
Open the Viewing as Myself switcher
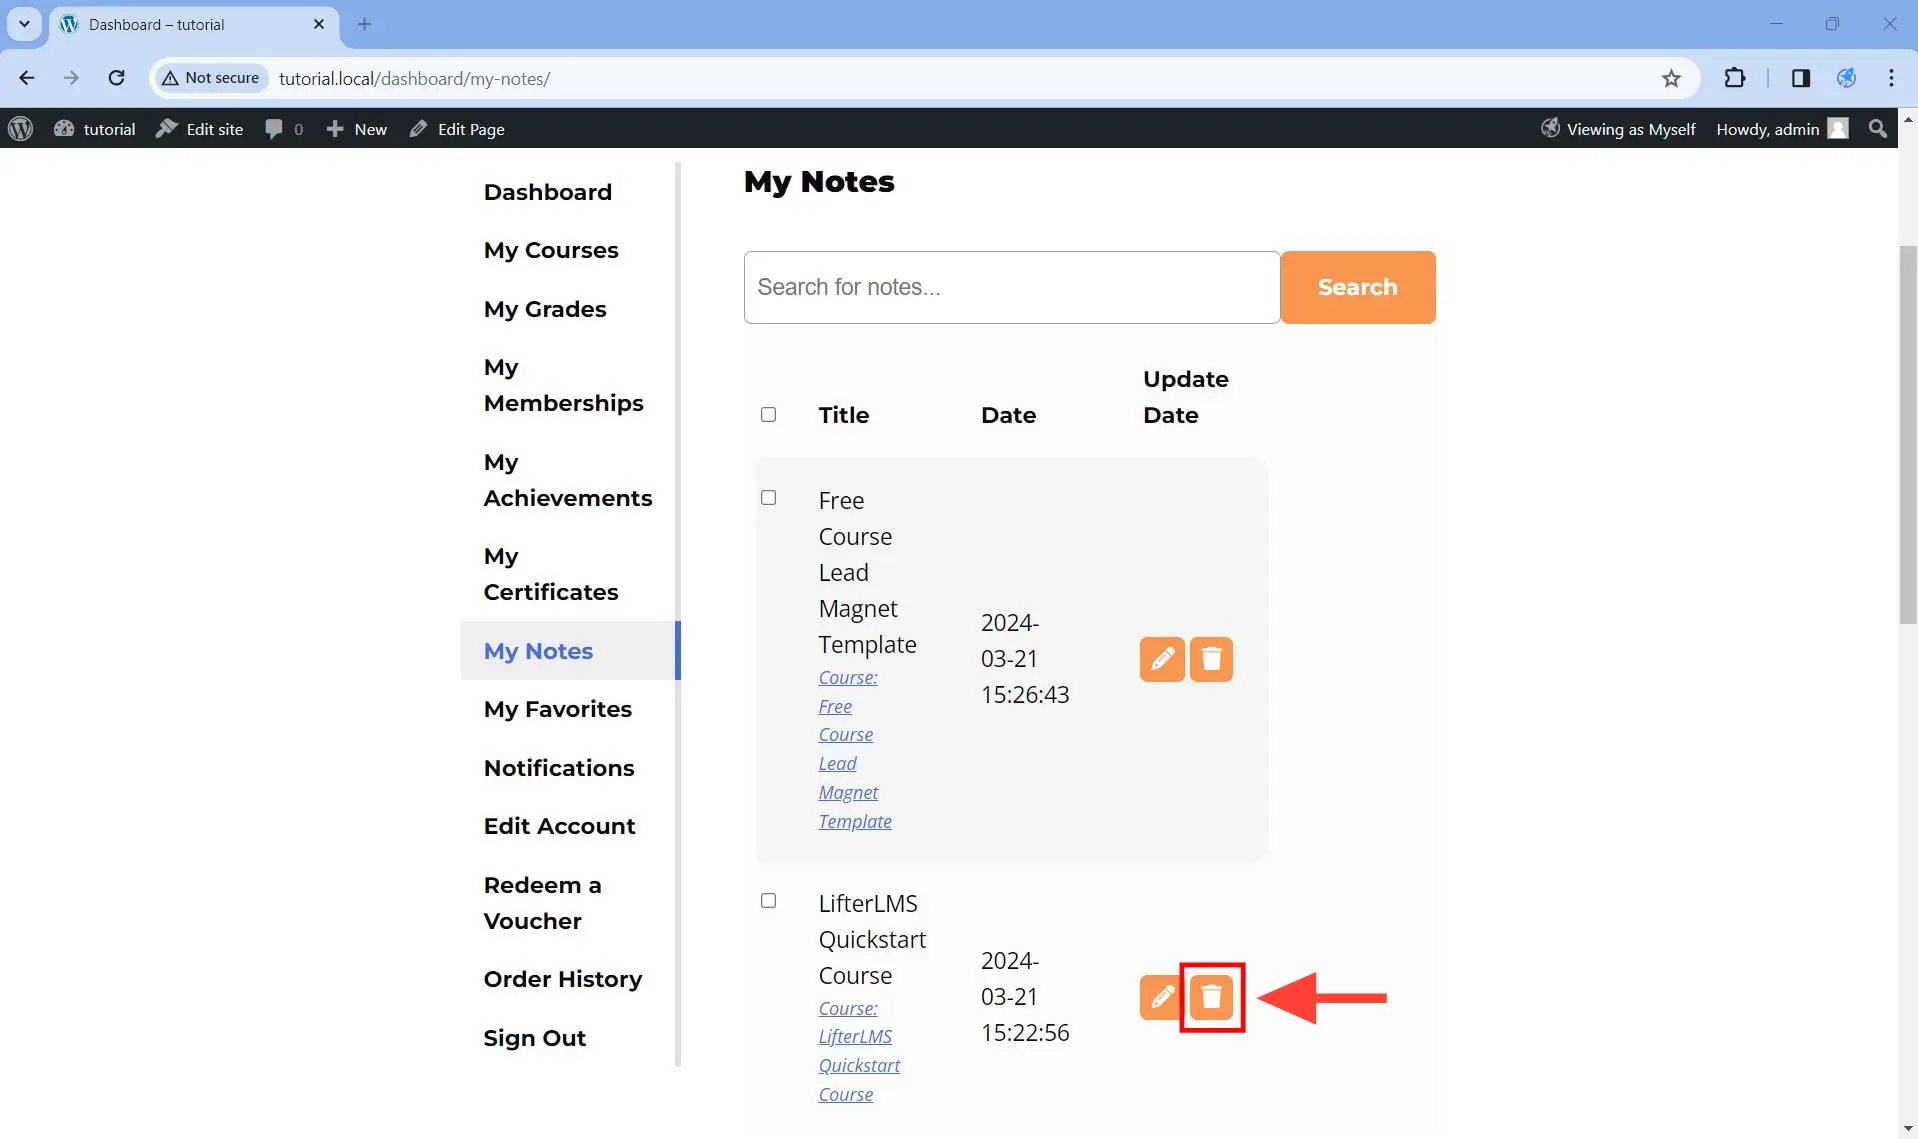(1618, 129)
